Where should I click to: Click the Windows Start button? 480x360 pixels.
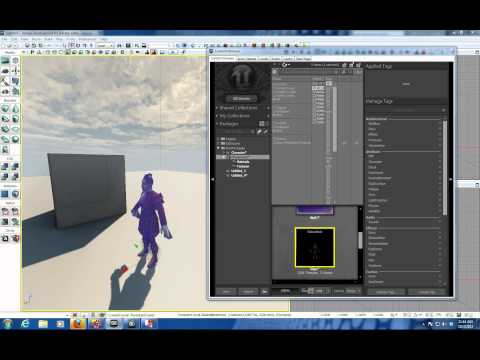click(8, 324)
